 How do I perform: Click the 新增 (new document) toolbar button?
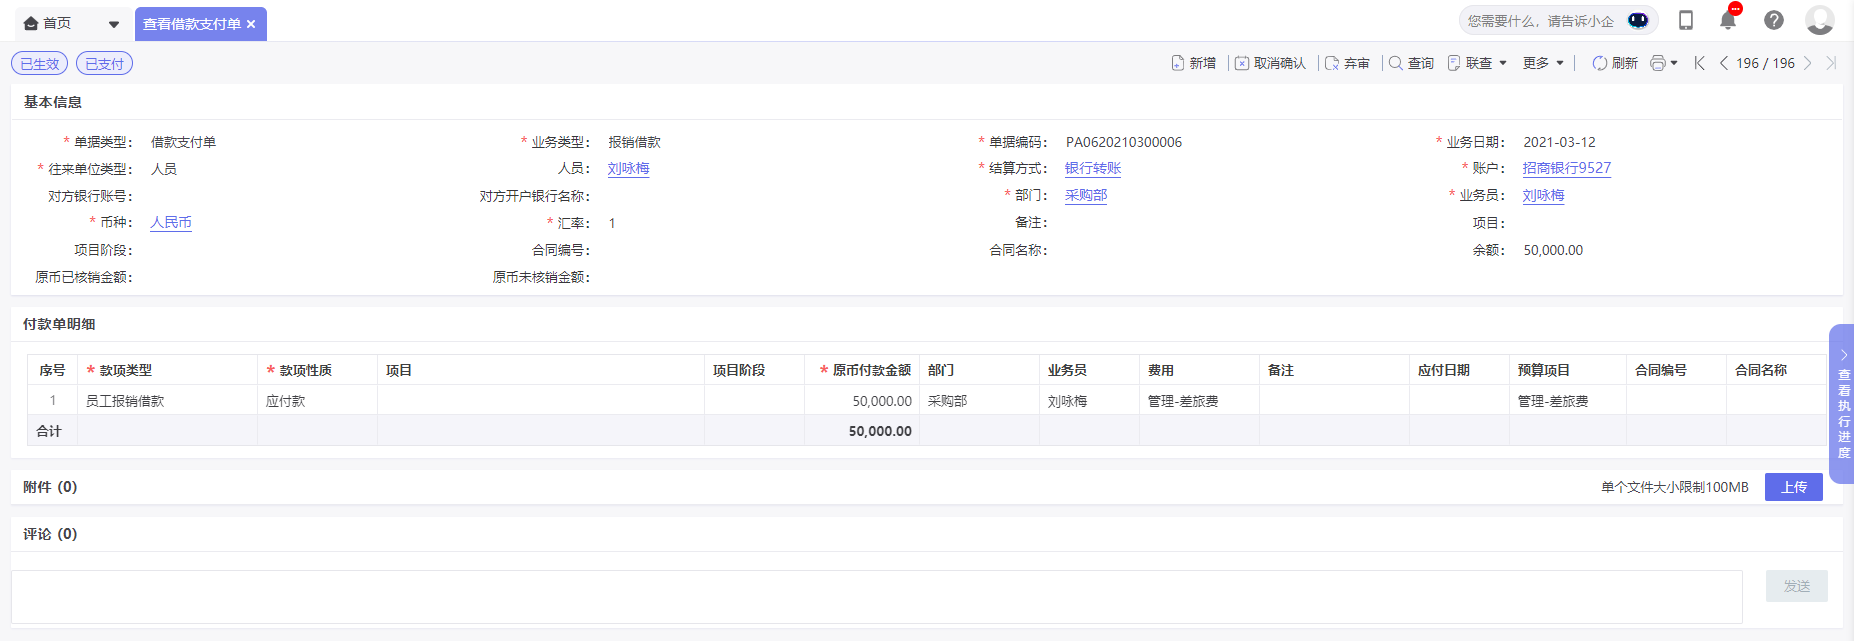(1194, 63)
